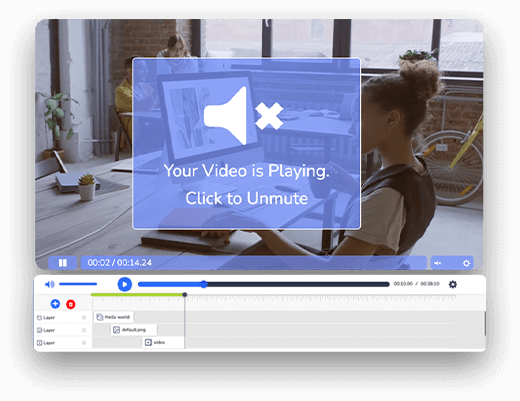Viewport: 520px width, 401px height.
Task: Click the blue play button in editor
Action: (125, 284)
